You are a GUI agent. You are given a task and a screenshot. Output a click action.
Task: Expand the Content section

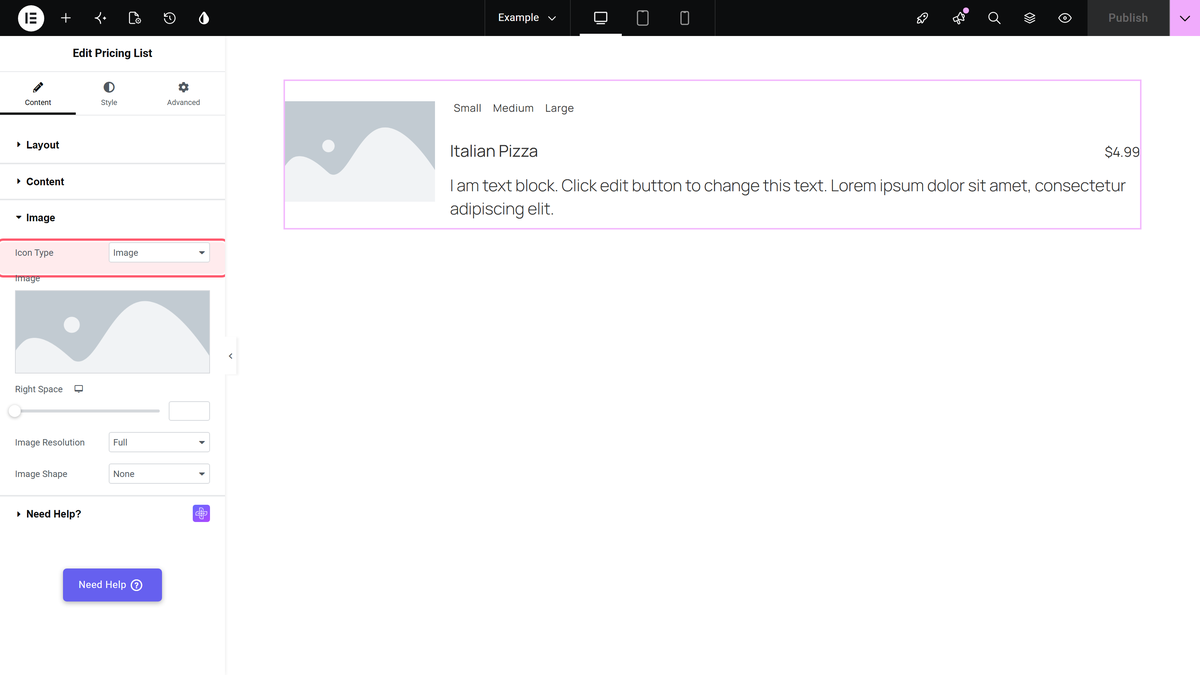coord(113,182)
